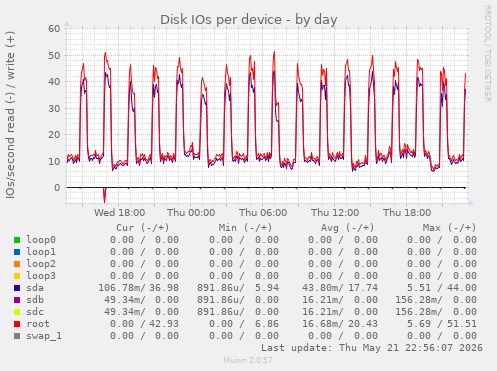This screenshot has width=497, height=371.
Task: Click the Avg (-/+) column header
Action: pyautogui.click(x=347, y=228)
